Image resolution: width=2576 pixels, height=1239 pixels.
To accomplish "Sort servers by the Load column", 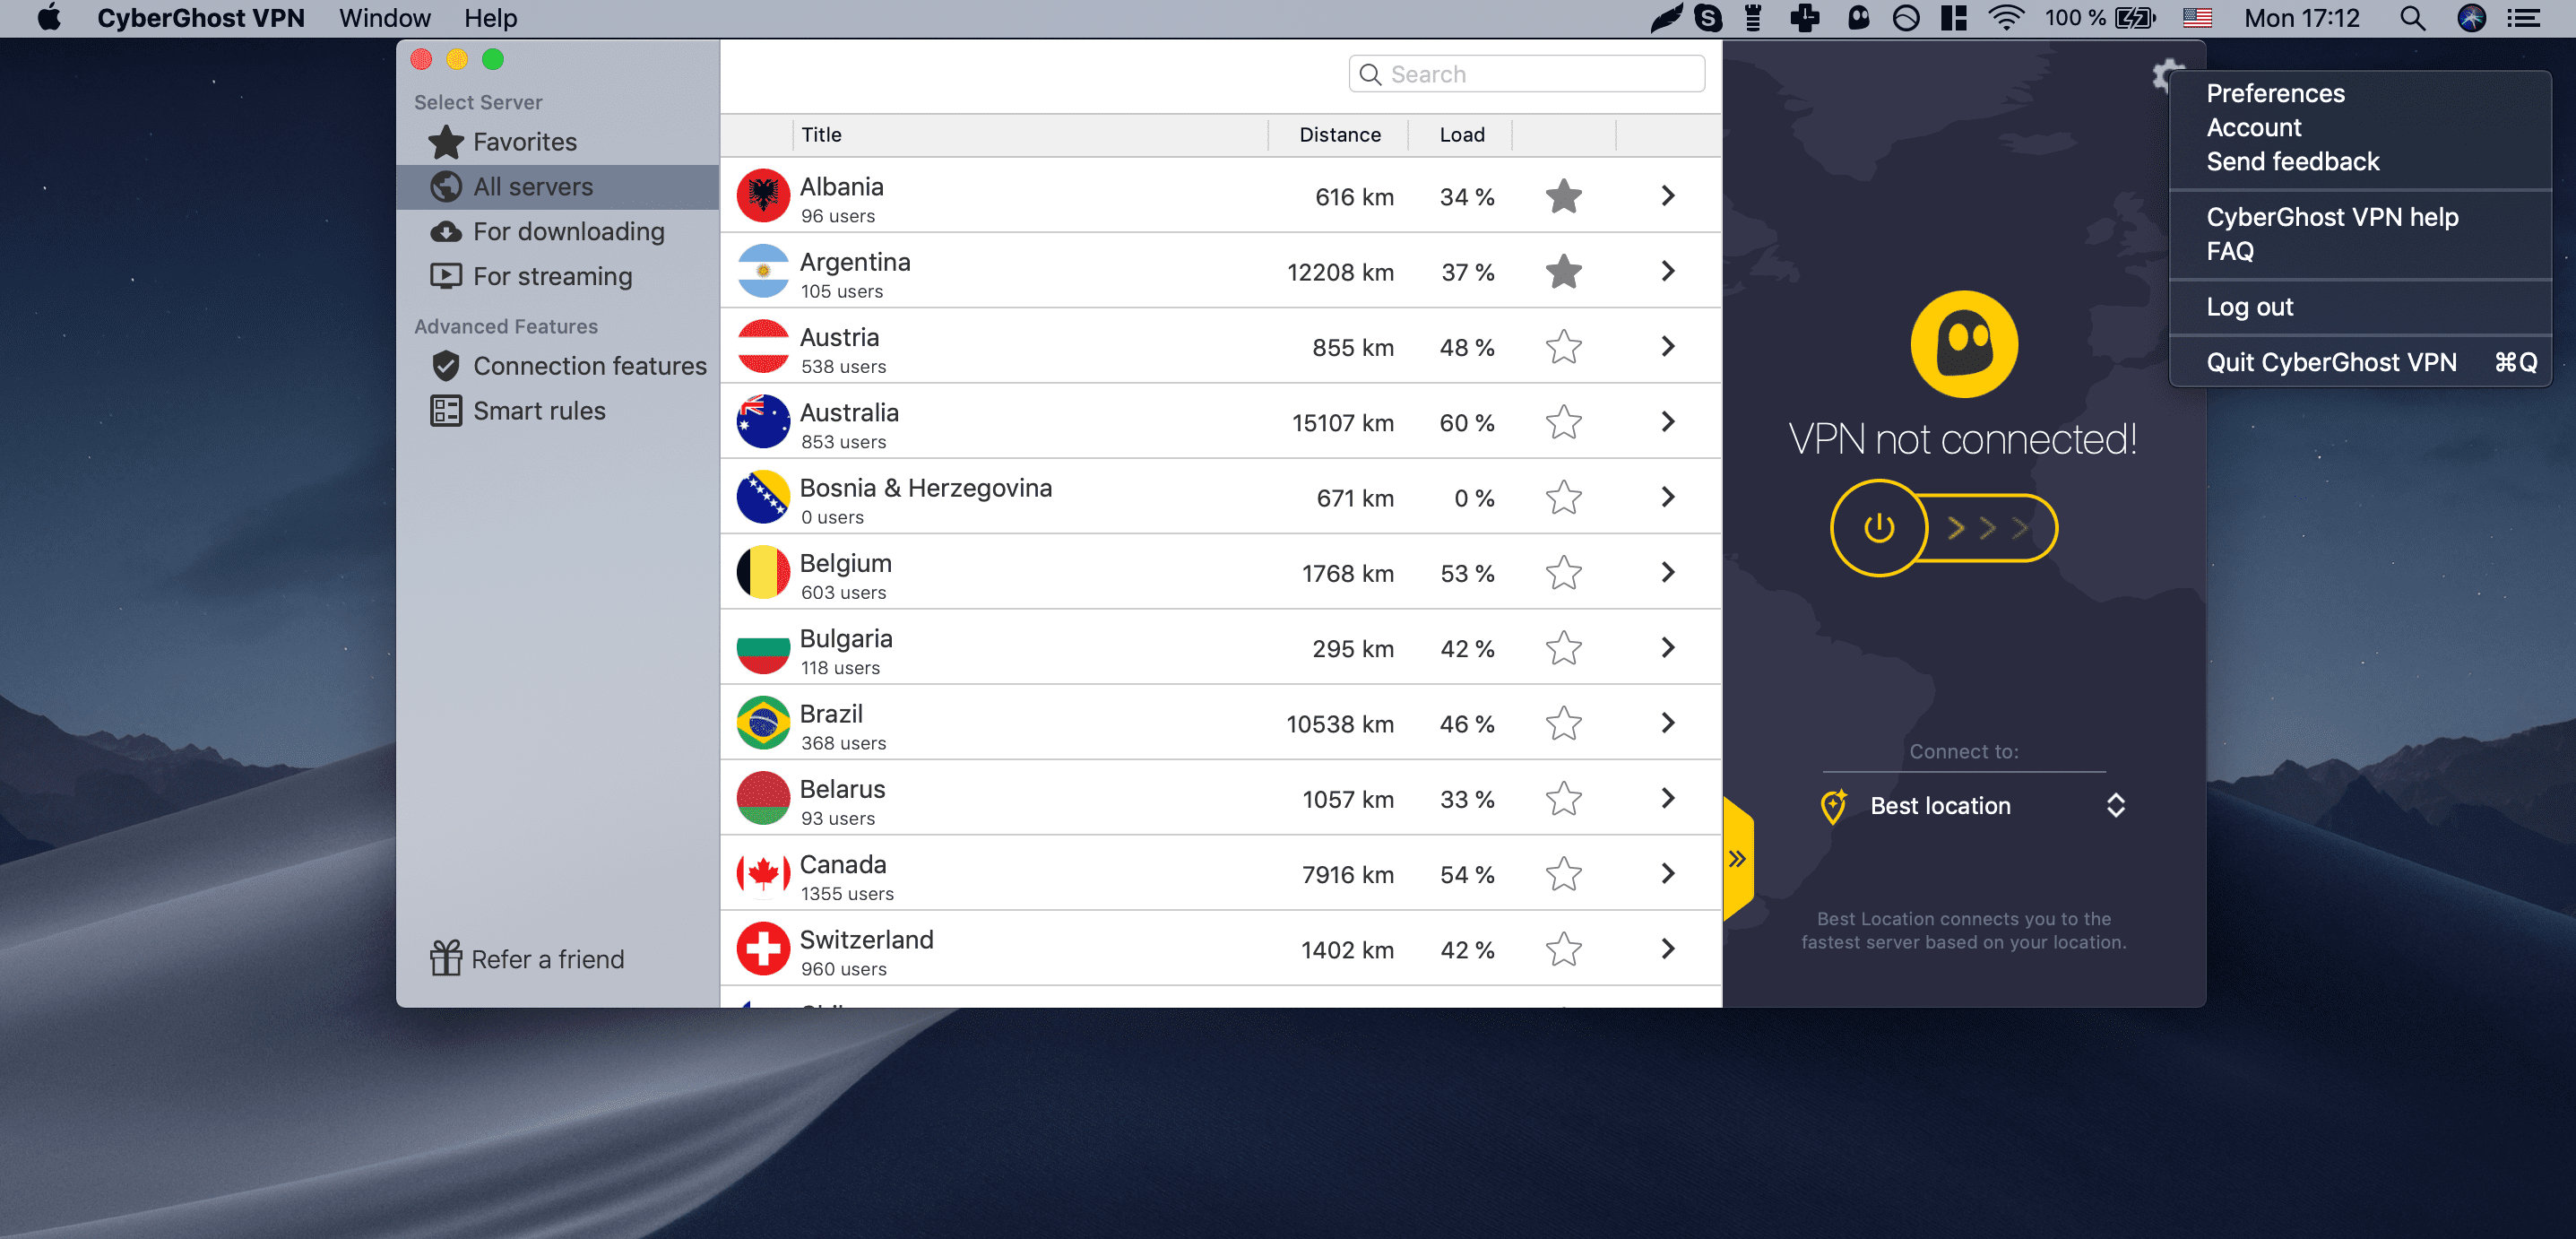I will [1461, 135].
